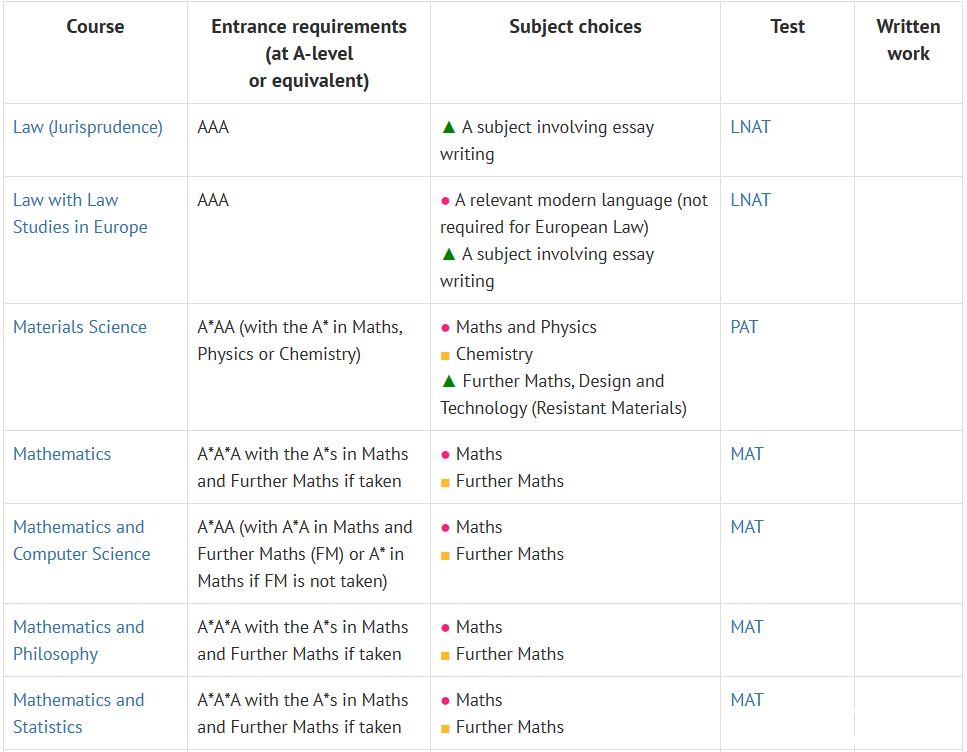This screenshot has width=967, height=752.
Task: Click LNAT link in Law (Jurisprudence) row
Action: pyautogui.click(x=750, y=127)
